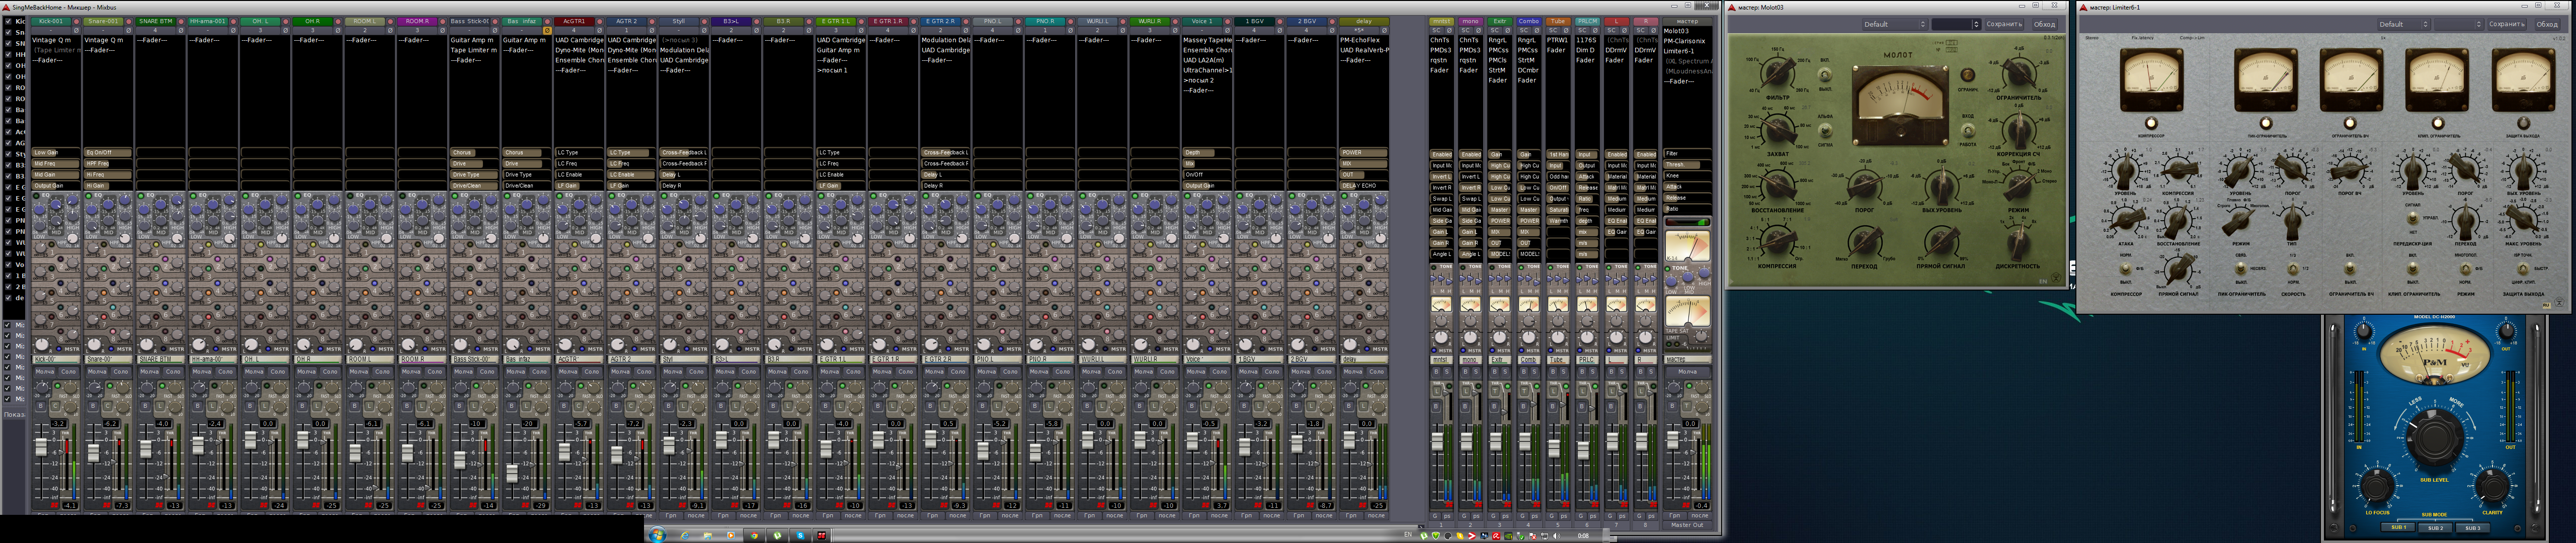Select the Massey TapeHead plugin on the Voice strip

(1207, 41)
